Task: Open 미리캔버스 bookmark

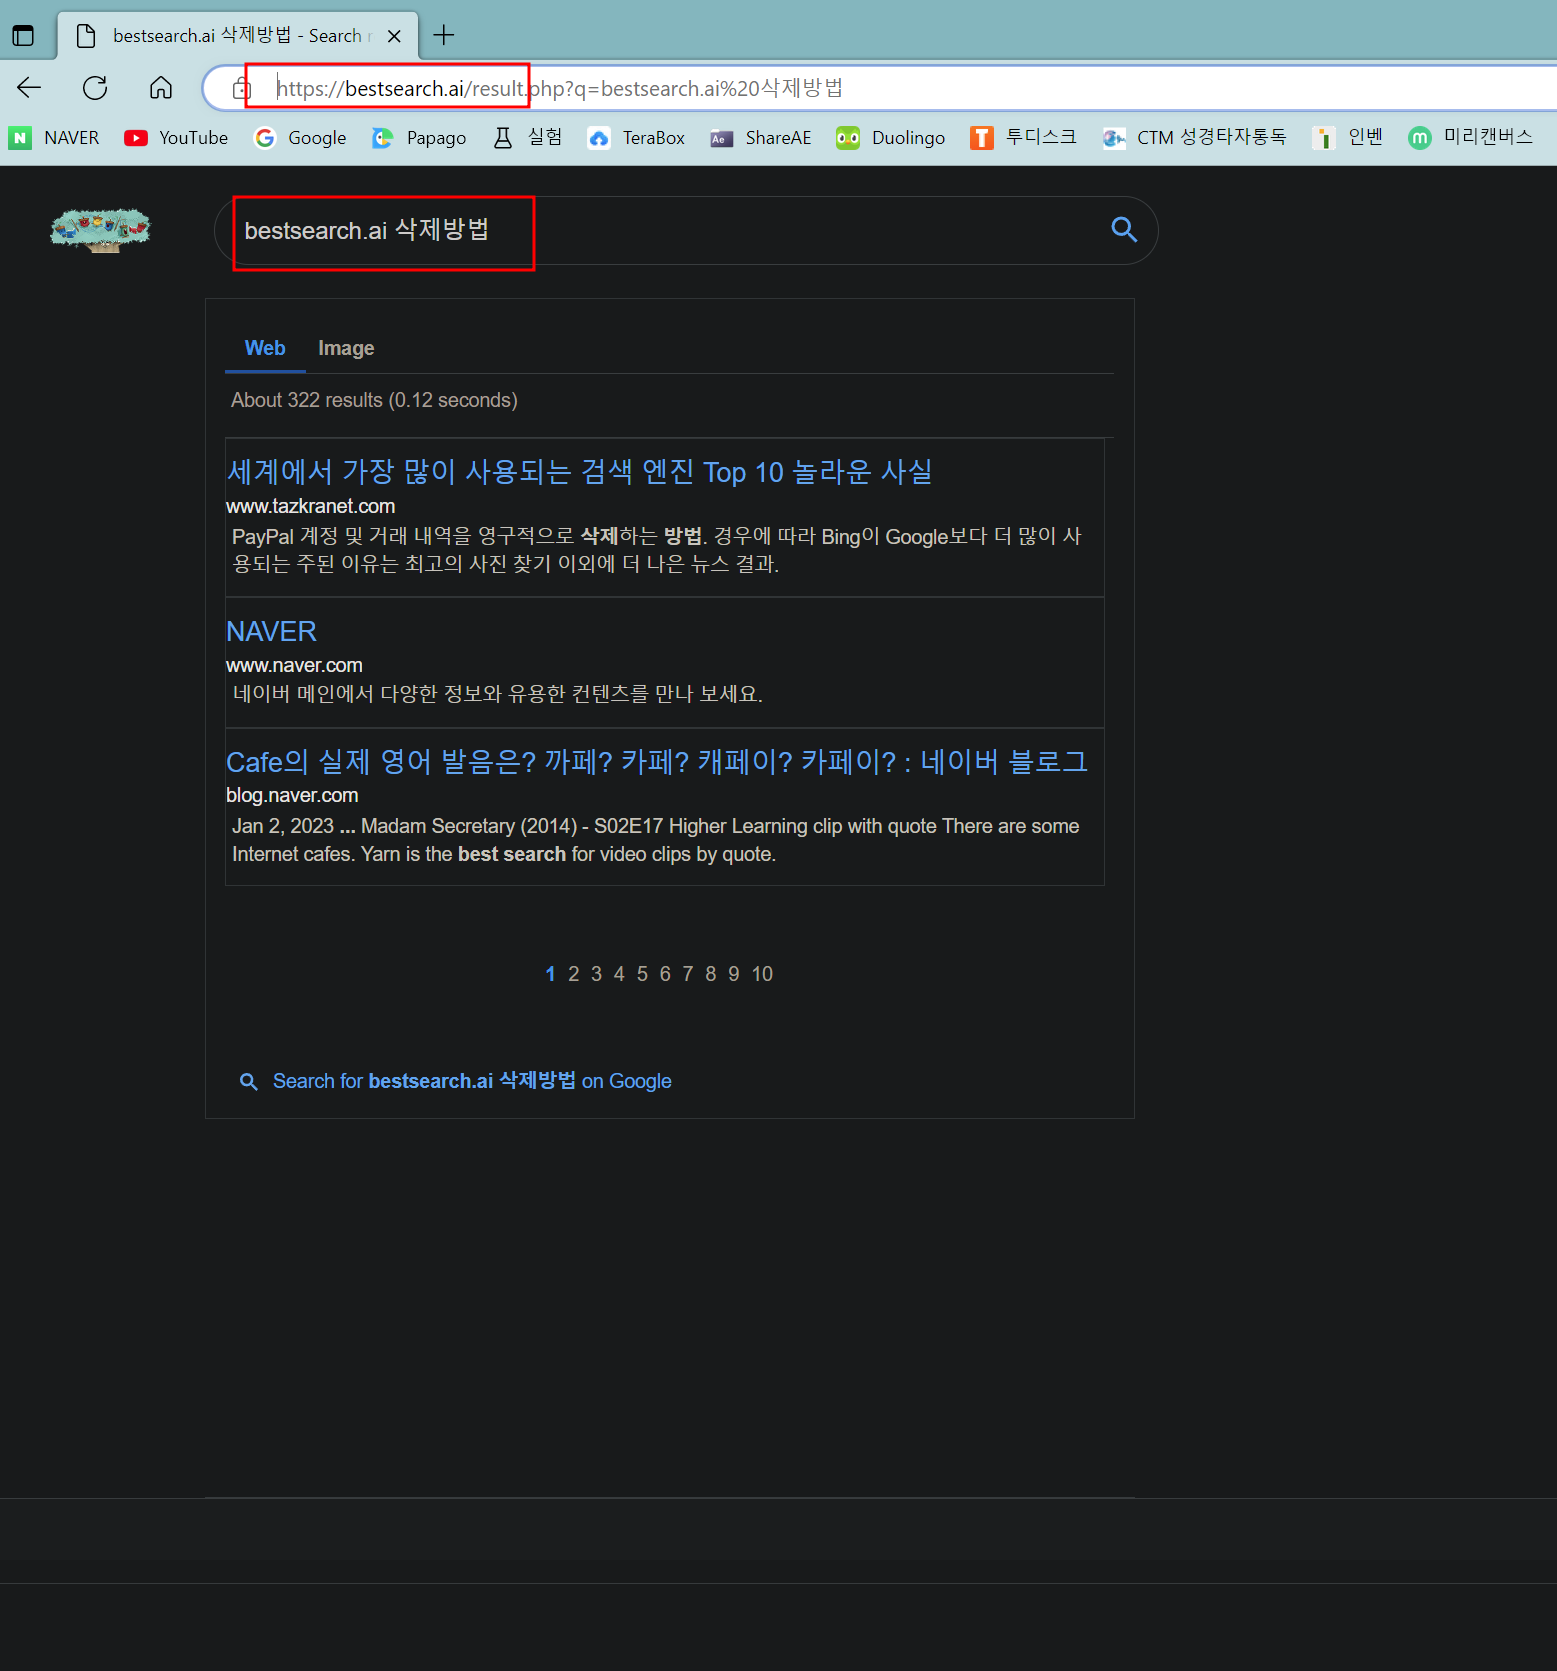Action: click(x=1470, y=138)
